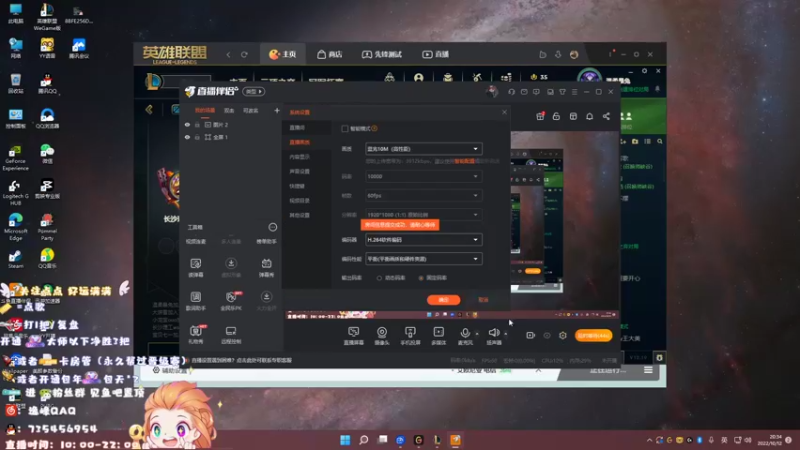Viewport: 800px width, 450px height.
Task: Open the 直播画质 settings section
Action: (299, 142)
